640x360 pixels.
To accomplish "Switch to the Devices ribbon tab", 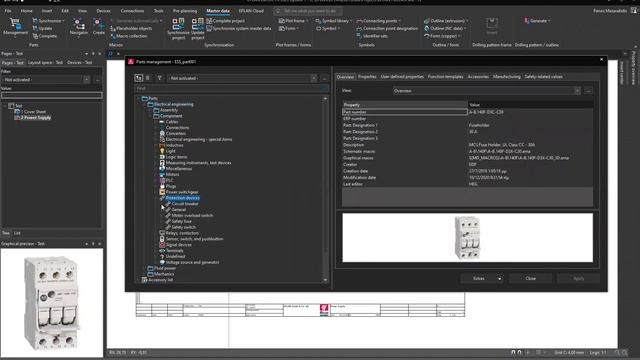I will pyautogui.click(x=103, y=11).
